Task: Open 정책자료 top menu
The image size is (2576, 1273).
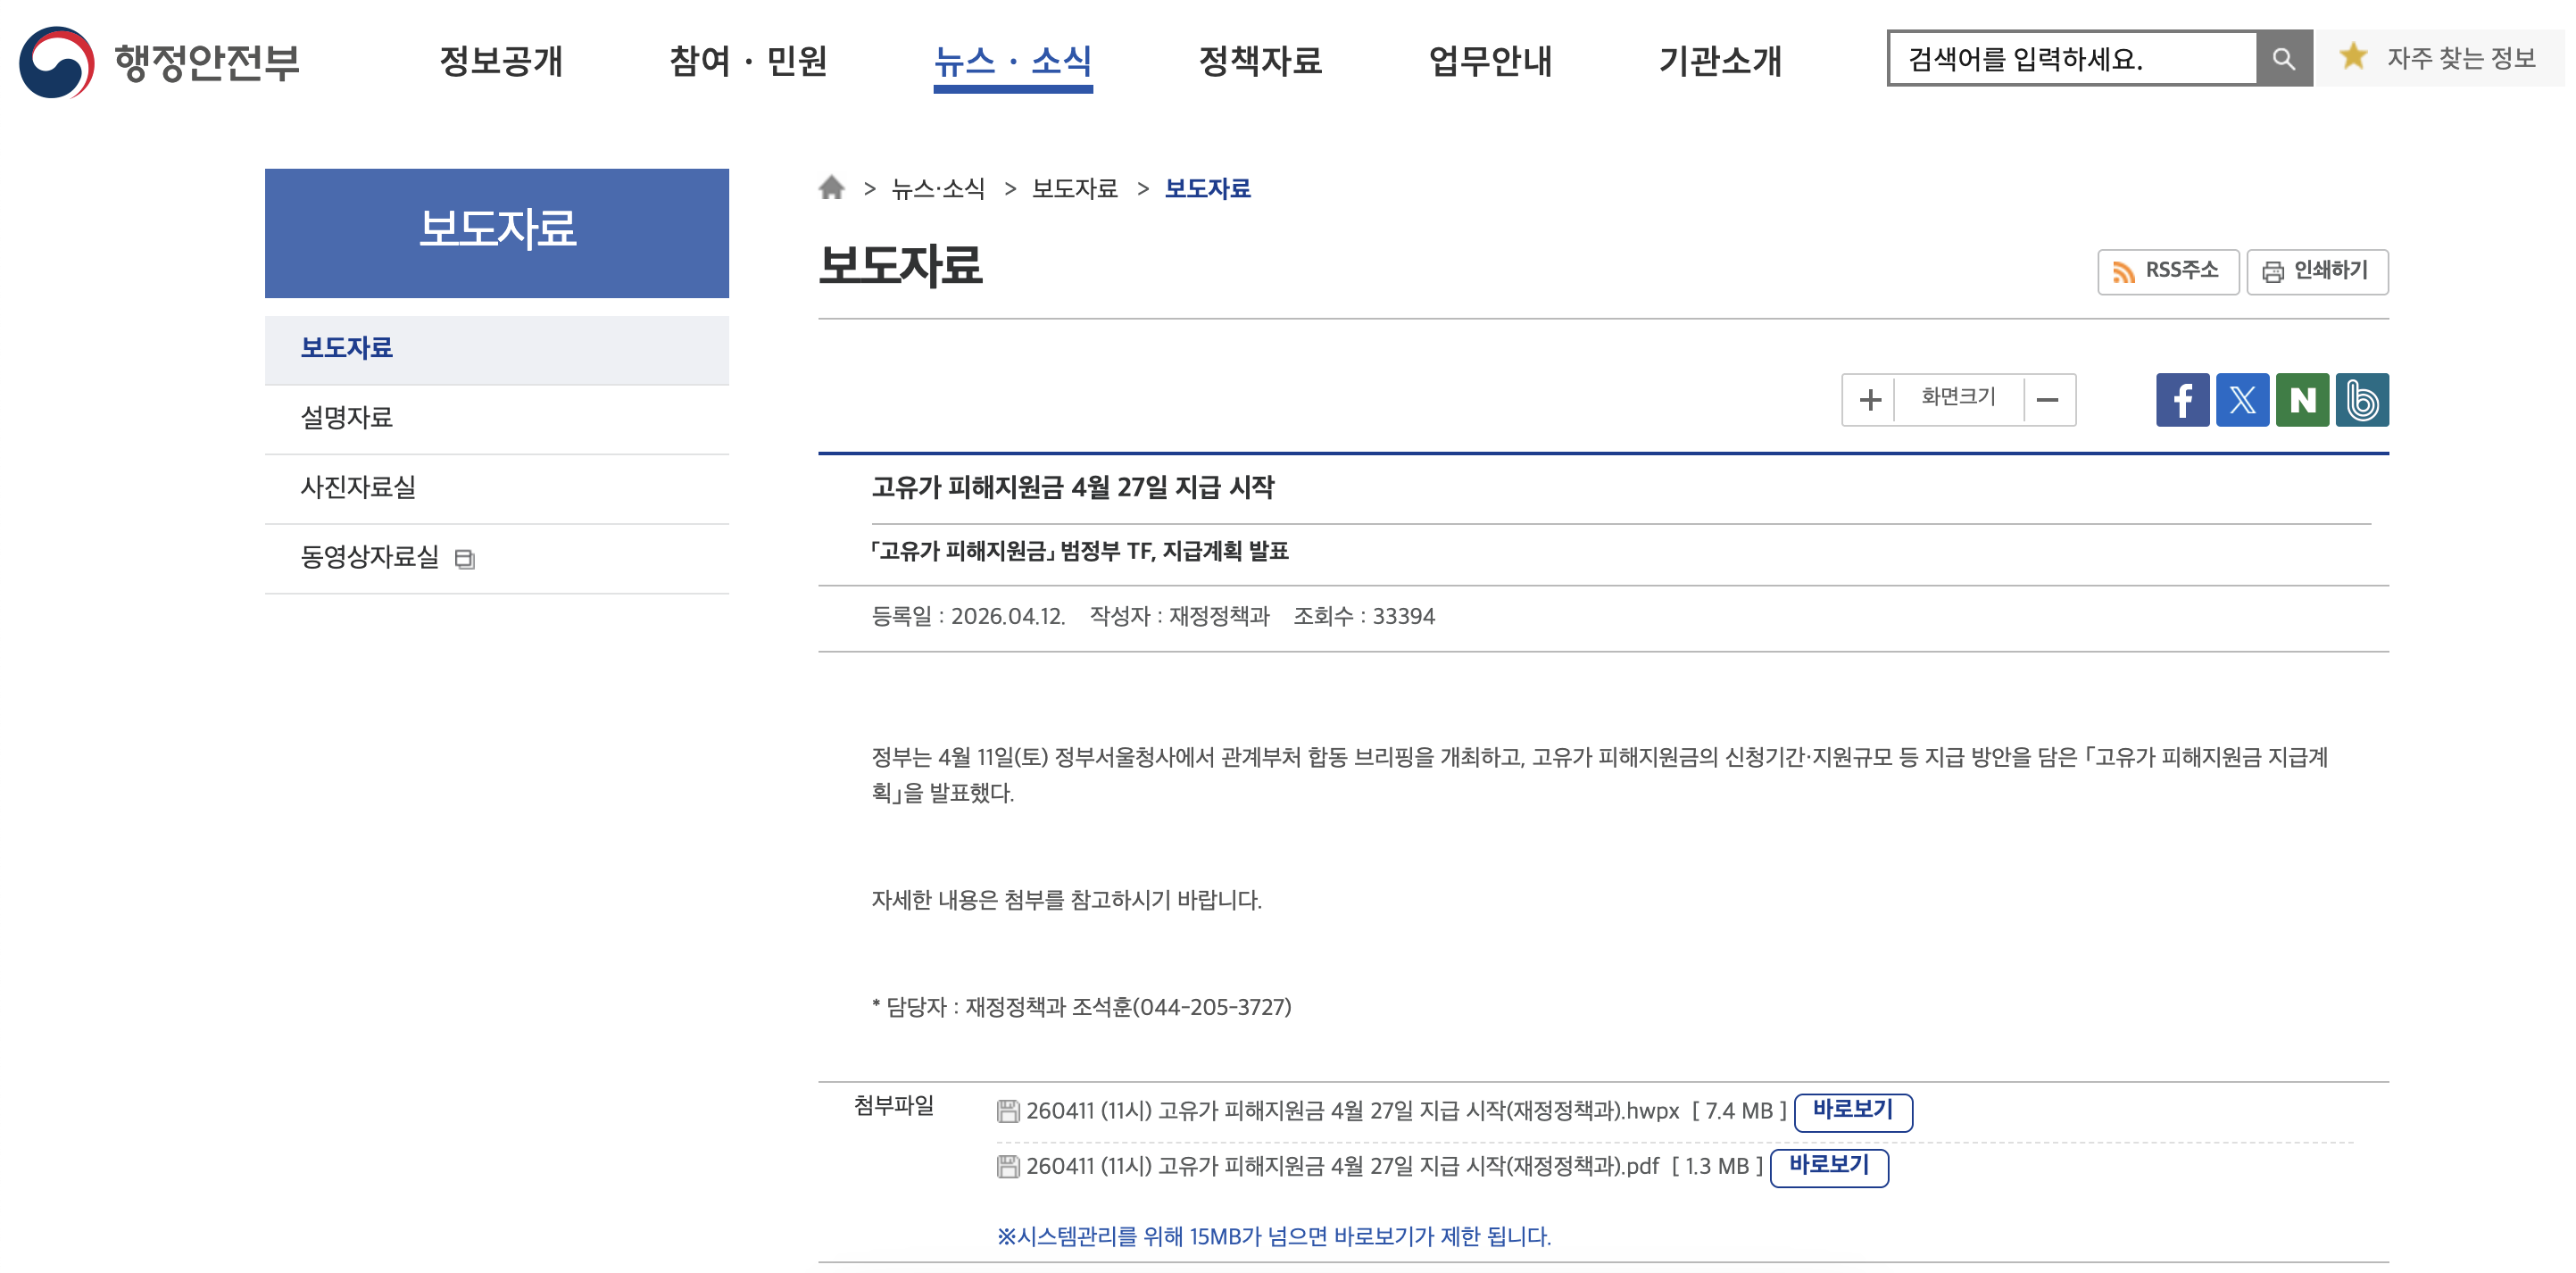Action: click(x=1259, y=61)
